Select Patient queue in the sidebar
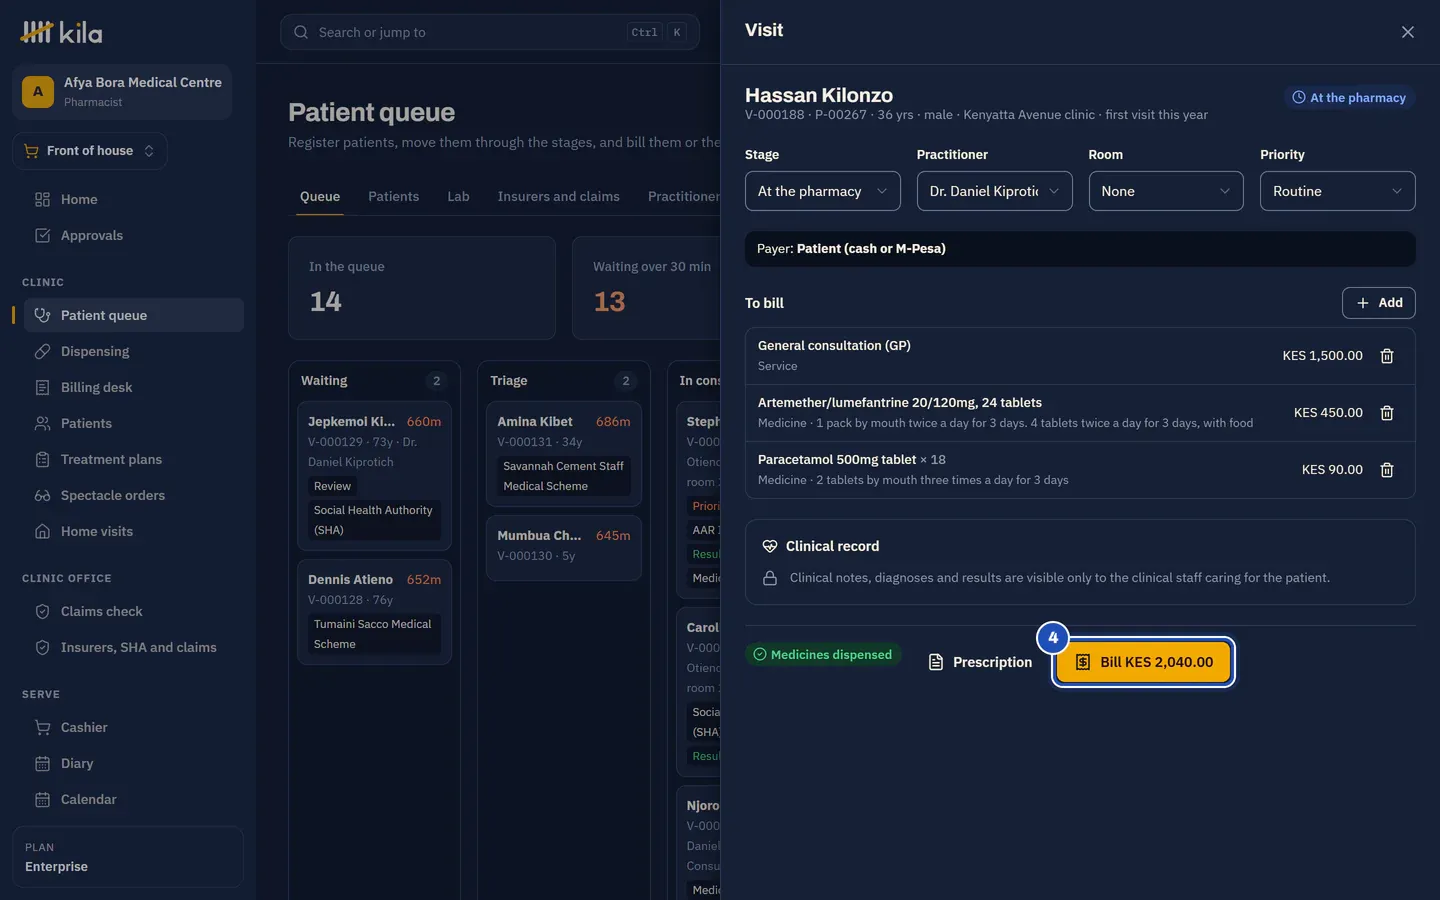Screen dimensions: 1440x900 pos(133,315)
